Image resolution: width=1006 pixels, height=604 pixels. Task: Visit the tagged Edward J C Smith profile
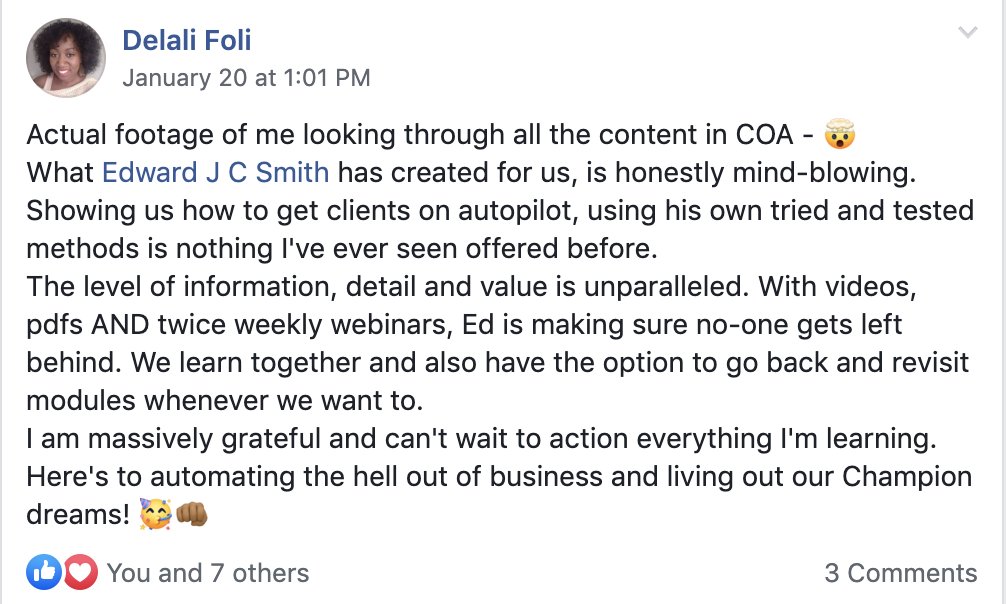tap(215, 172)
